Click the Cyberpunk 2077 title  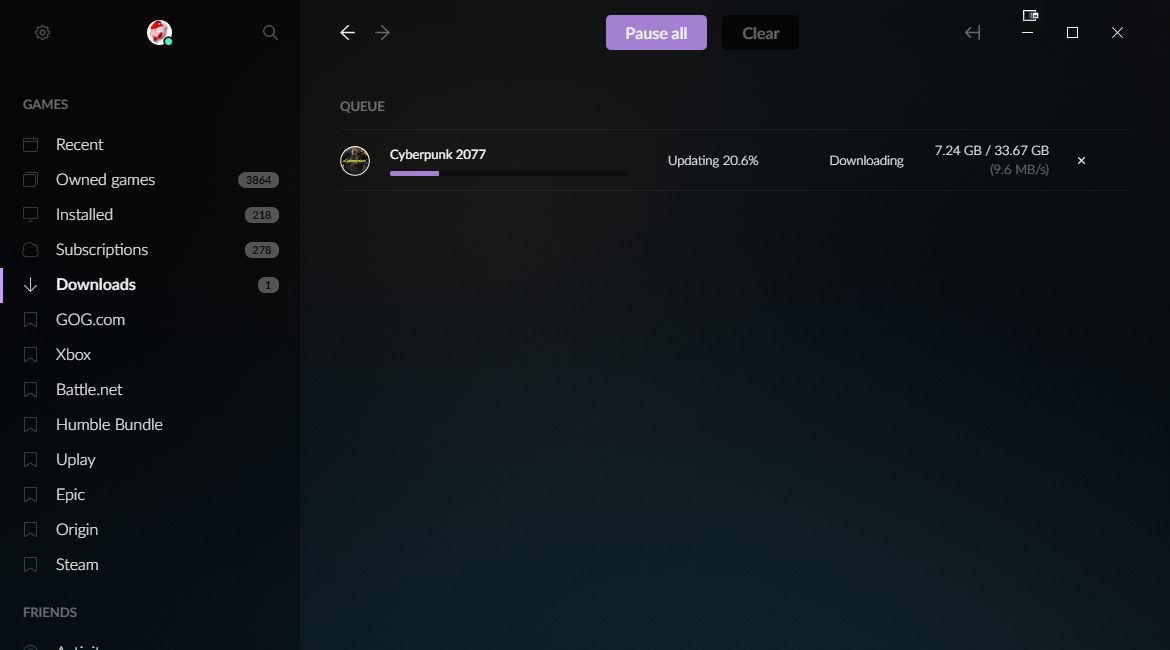click(437, 154)
